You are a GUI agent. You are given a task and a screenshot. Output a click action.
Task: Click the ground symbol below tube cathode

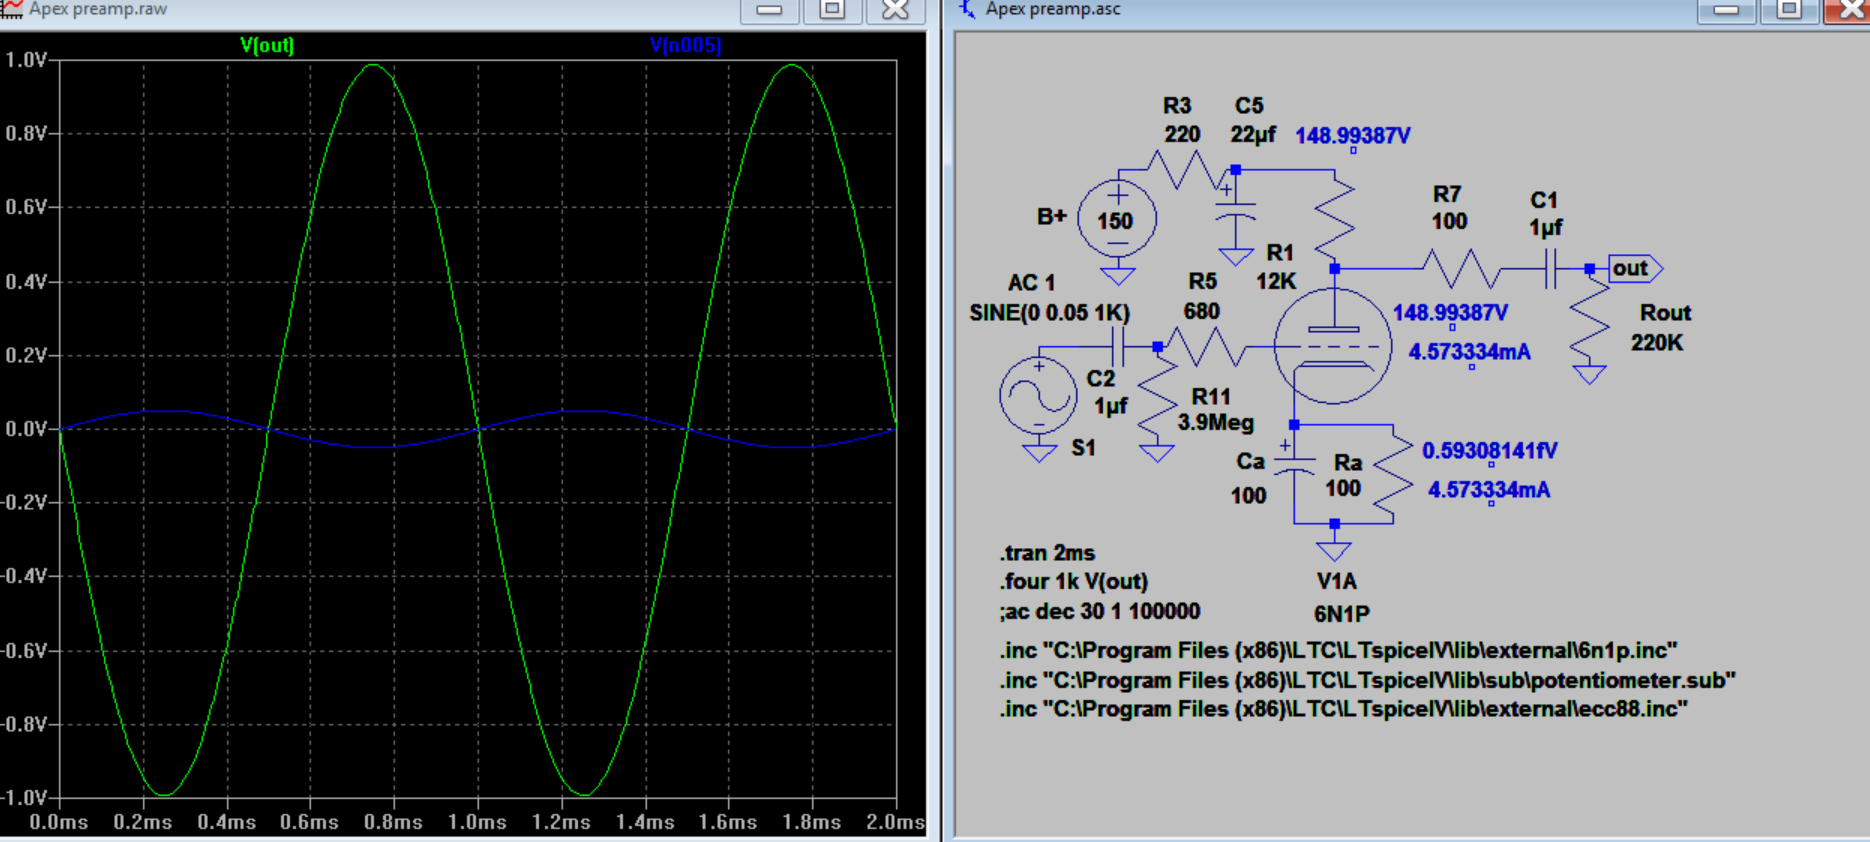click(1334, 551)
